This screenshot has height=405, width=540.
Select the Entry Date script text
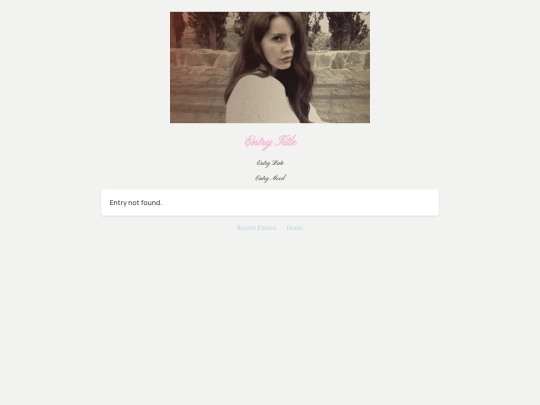pos(270,163)
